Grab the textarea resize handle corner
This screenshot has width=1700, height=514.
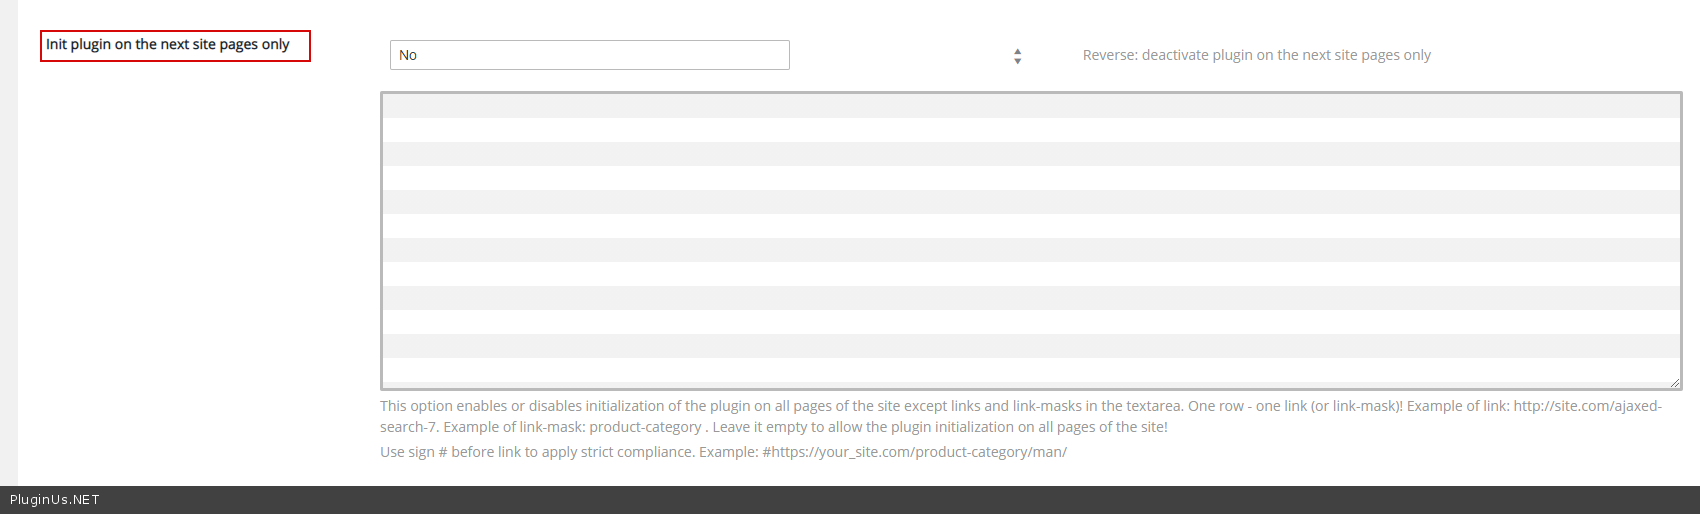click(1674, 382)
